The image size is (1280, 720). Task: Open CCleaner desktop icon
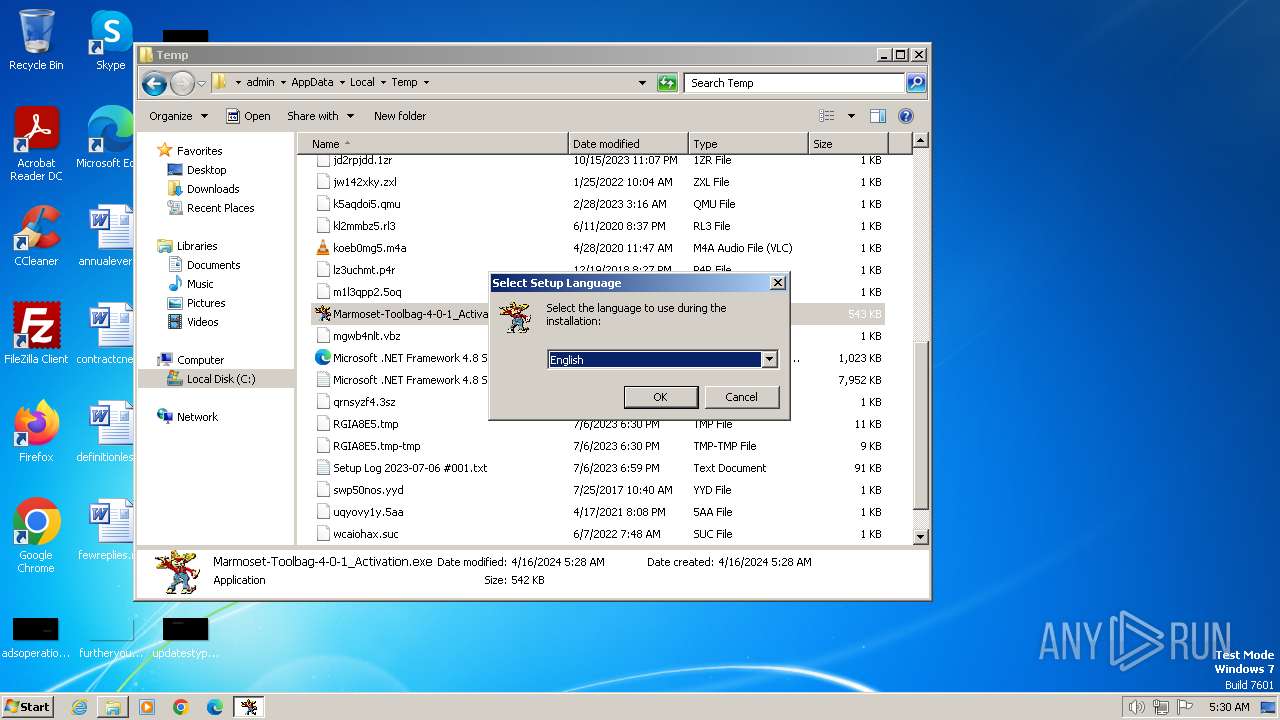(36, 236)
